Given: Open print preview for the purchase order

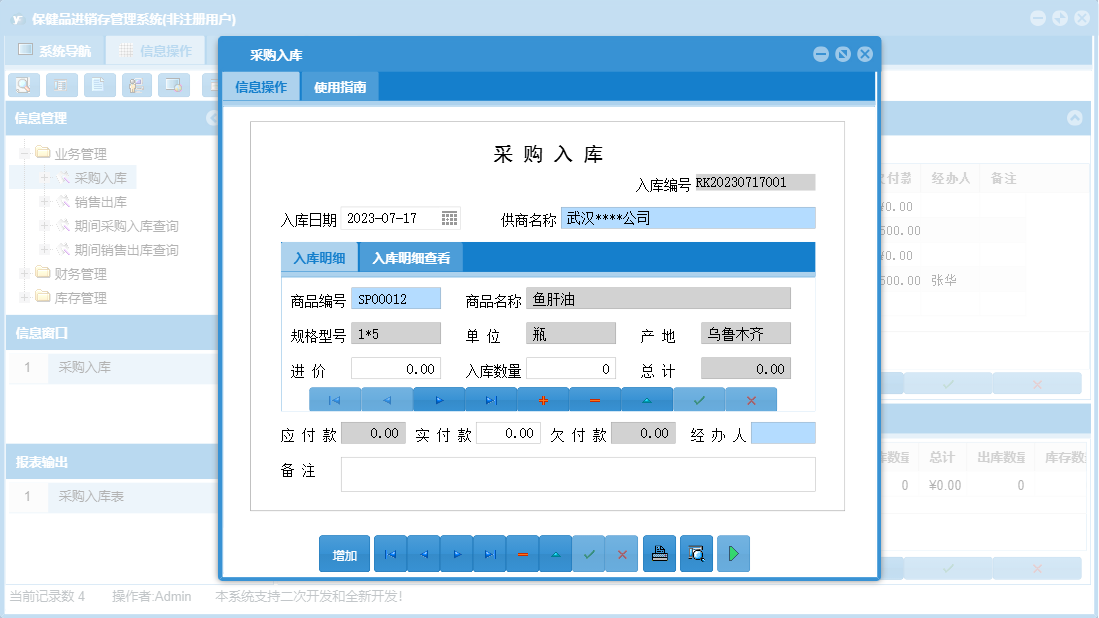Looking at the screenshot, I should pyautogui.click(x=696, y=553).
